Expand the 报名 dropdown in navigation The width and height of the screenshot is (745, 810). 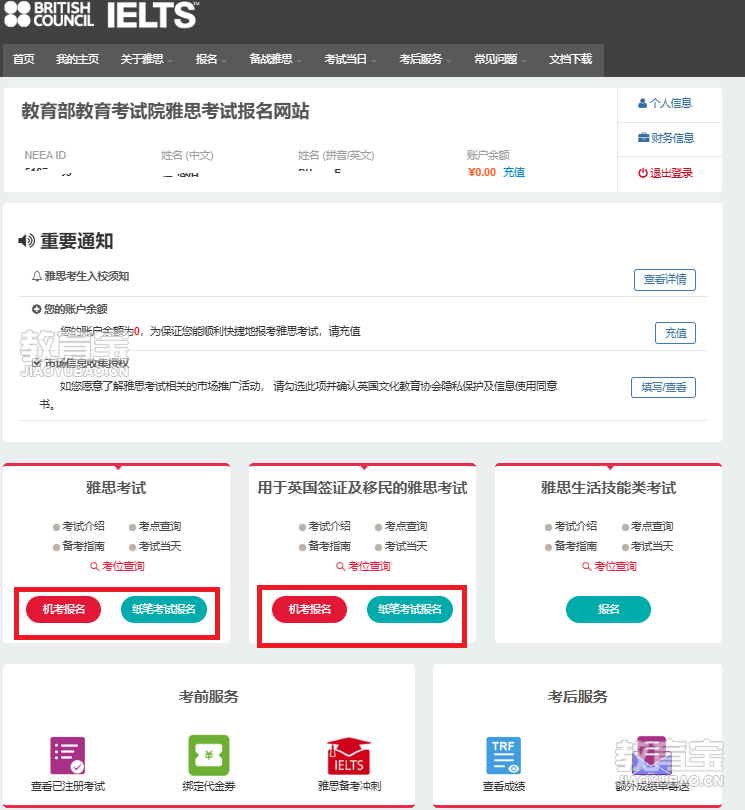point(211,59)
